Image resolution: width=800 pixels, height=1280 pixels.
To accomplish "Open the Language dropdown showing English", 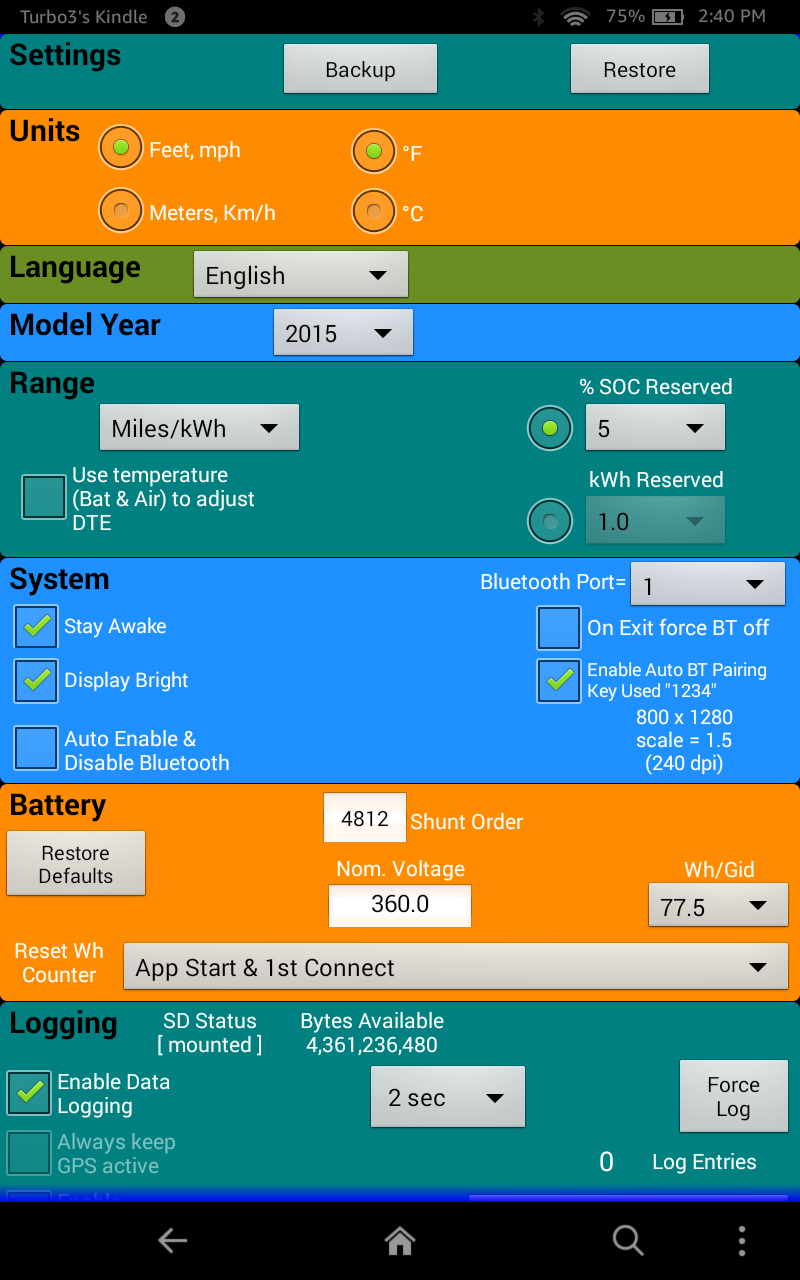I will [300, 275].
